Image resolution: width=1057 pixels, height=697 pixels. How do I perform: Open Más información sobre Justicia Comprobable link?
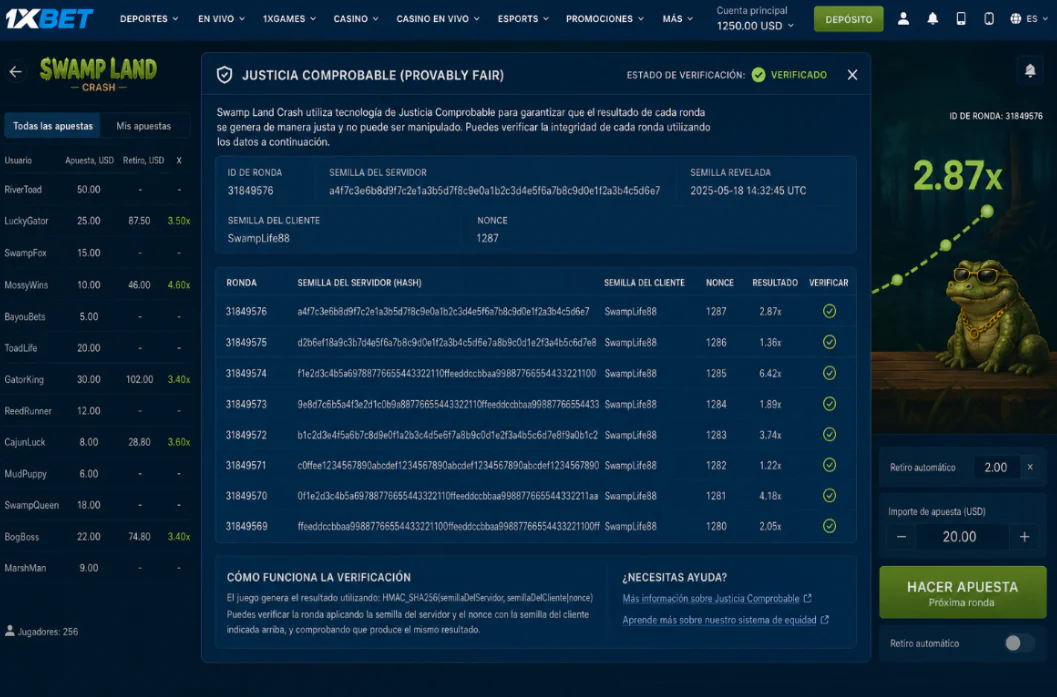pyautogui.click(x=717, y=599)
